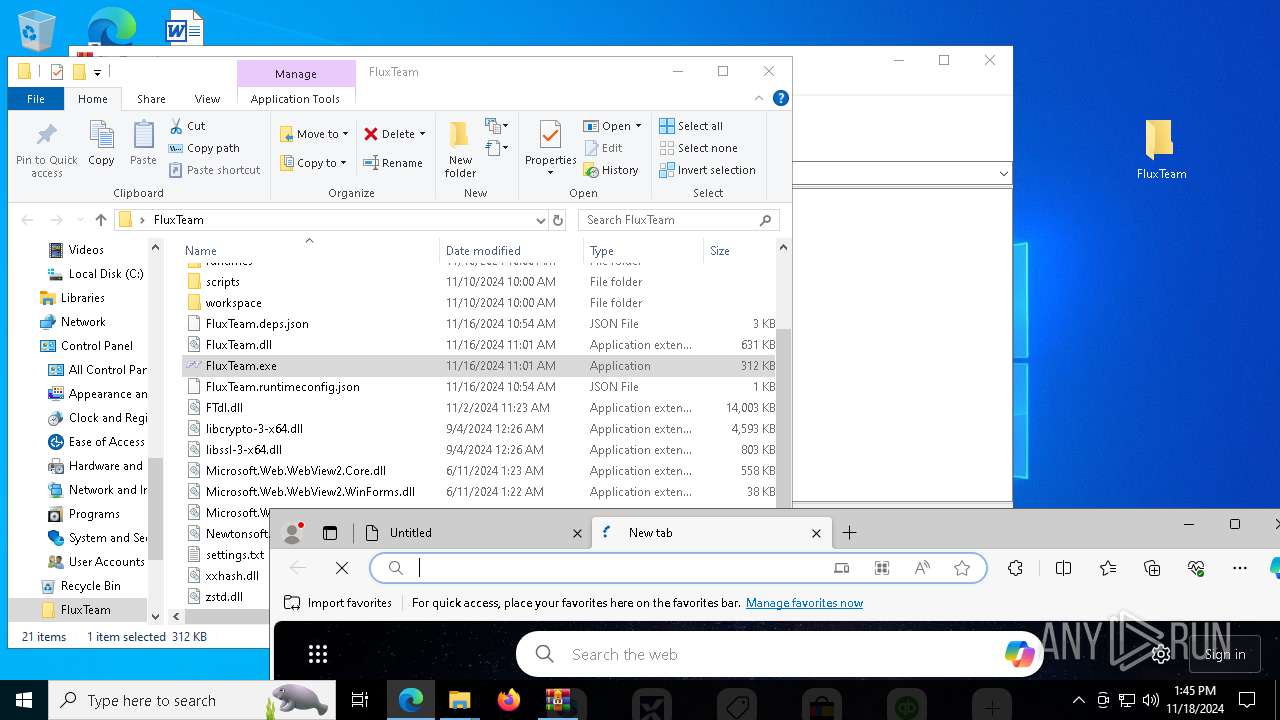Open the ribbon Open dropdown
Image resolution: width=1280 pixels, height=720 pixels.
coord(612,126)
